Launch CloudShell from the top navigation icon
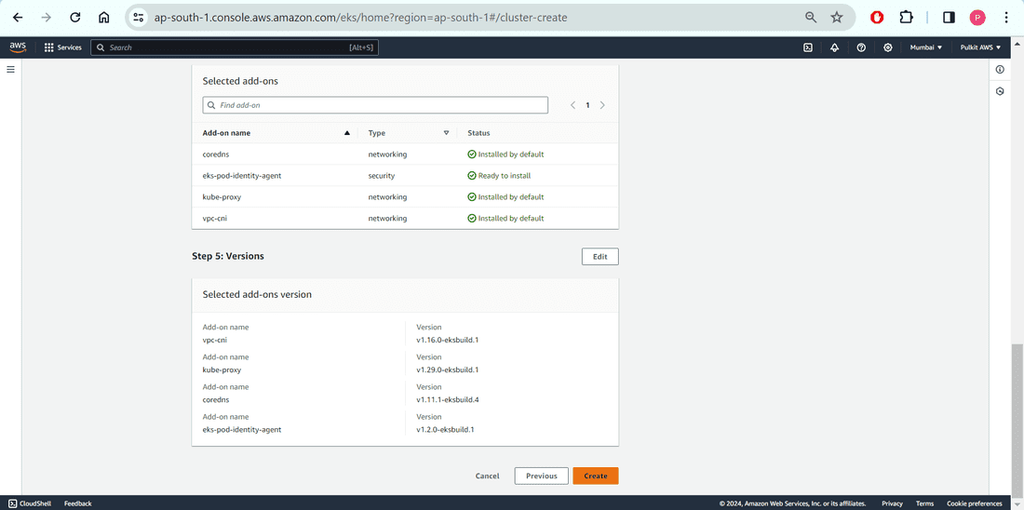1024x510 pixels. point(808,48)
